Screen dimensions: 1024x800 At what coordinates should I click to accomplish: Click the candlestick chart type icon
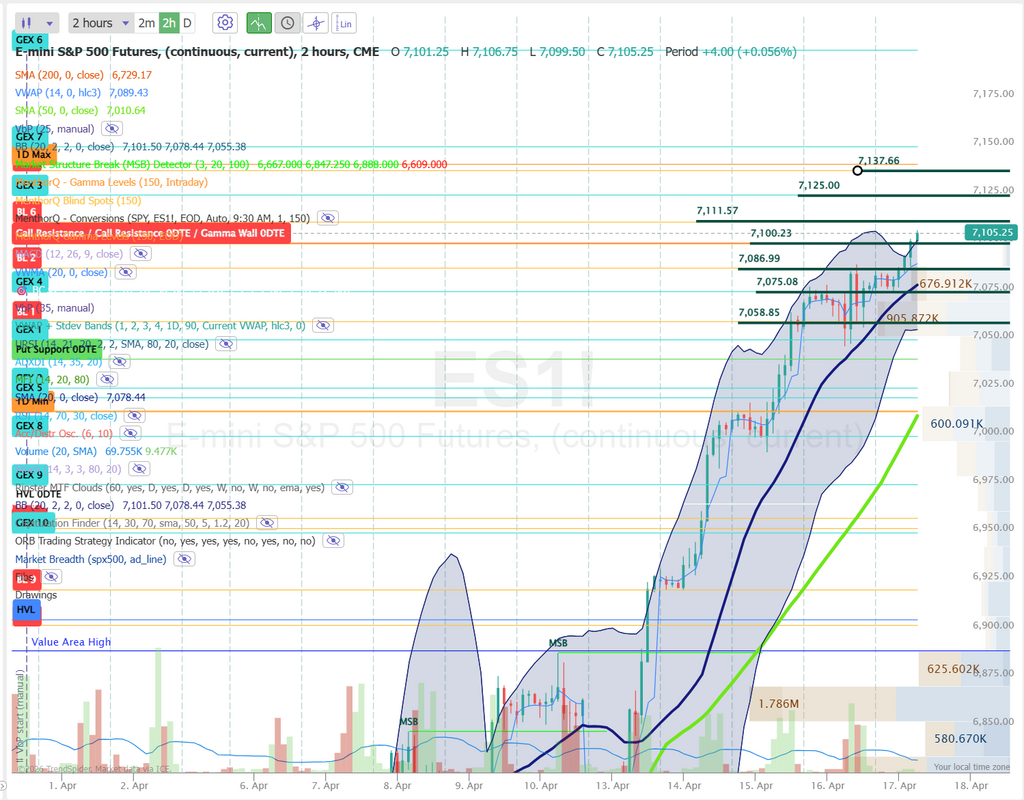pos(28,22)
